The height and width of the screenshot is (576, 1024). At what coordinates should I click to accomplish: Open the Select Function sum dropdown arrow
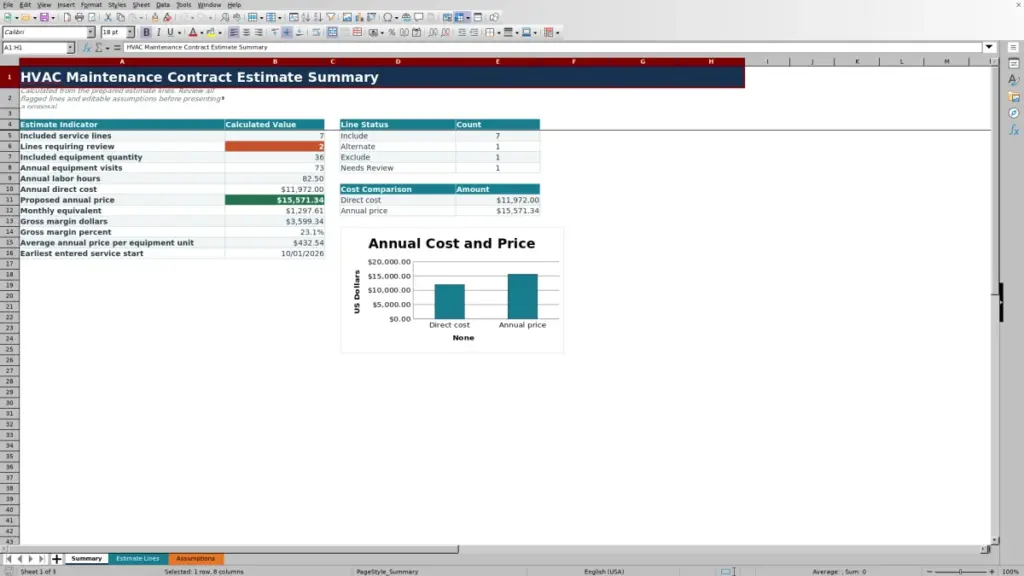pos(107,47)
